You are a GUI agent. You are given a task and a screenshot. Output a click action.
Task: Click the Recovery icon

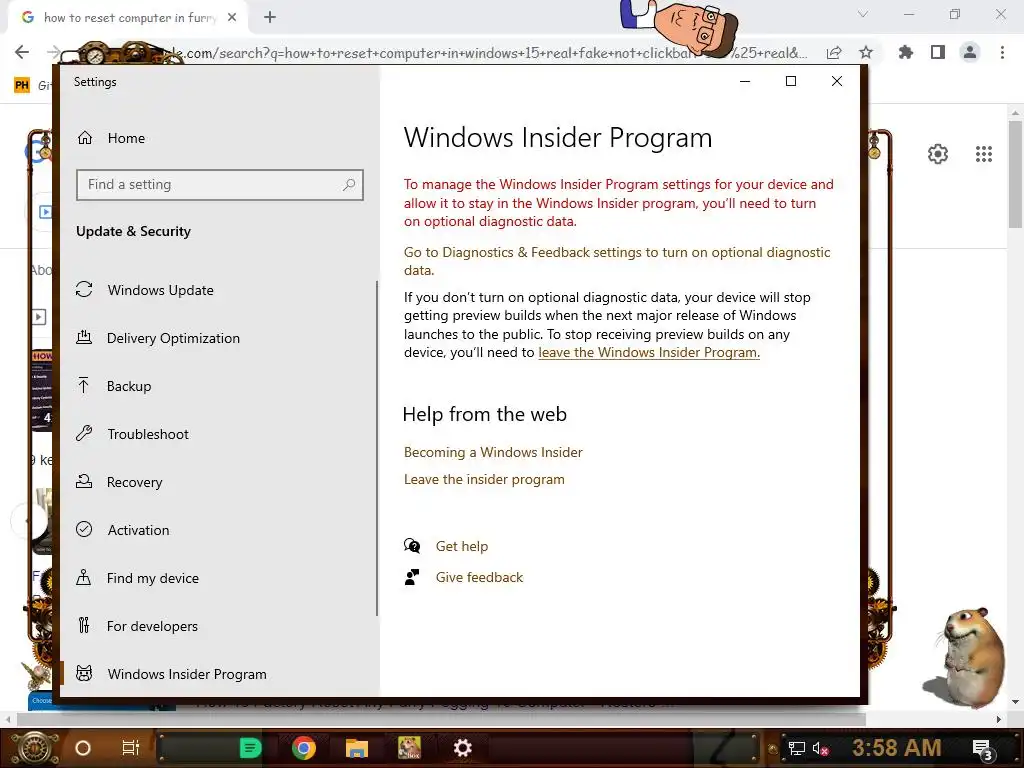point(84,481)
